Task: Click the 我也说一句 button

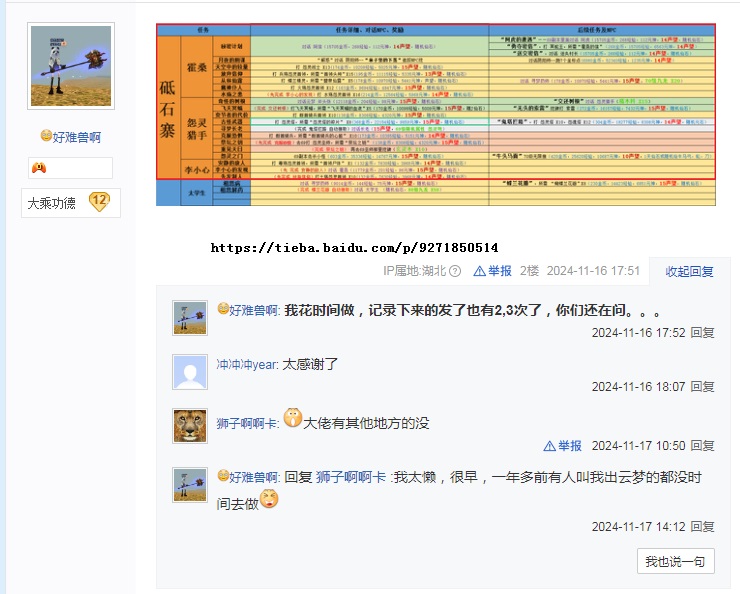Action: point(675,561)
